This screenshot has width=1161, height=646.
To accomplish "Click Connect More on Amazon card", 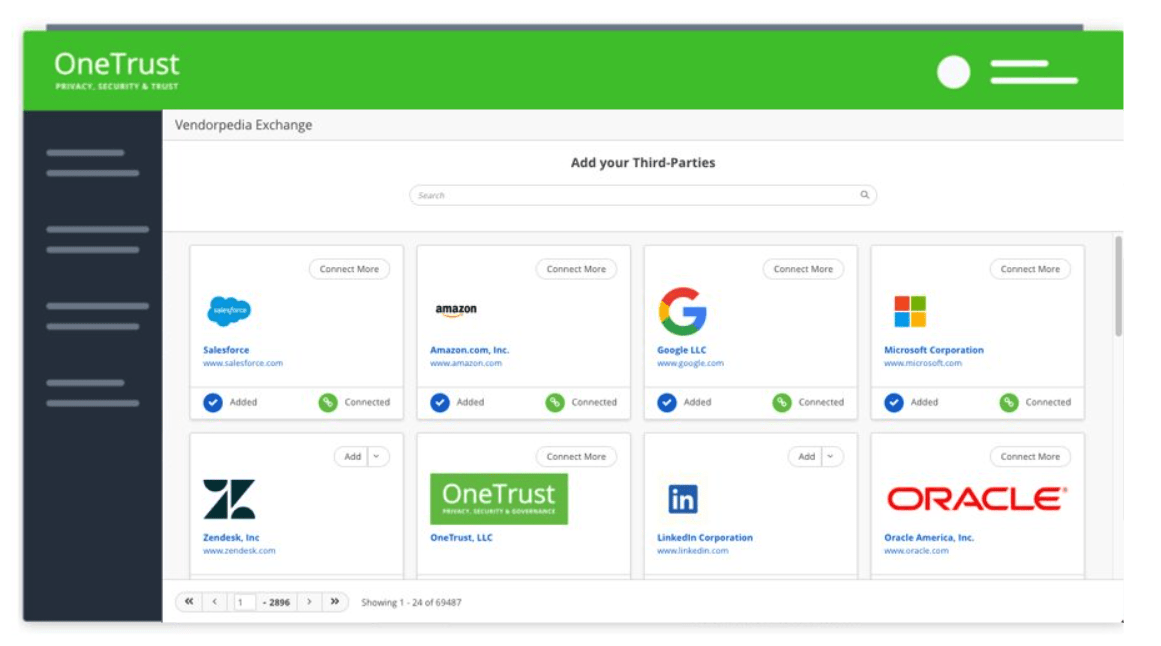I will pos(576,269).
